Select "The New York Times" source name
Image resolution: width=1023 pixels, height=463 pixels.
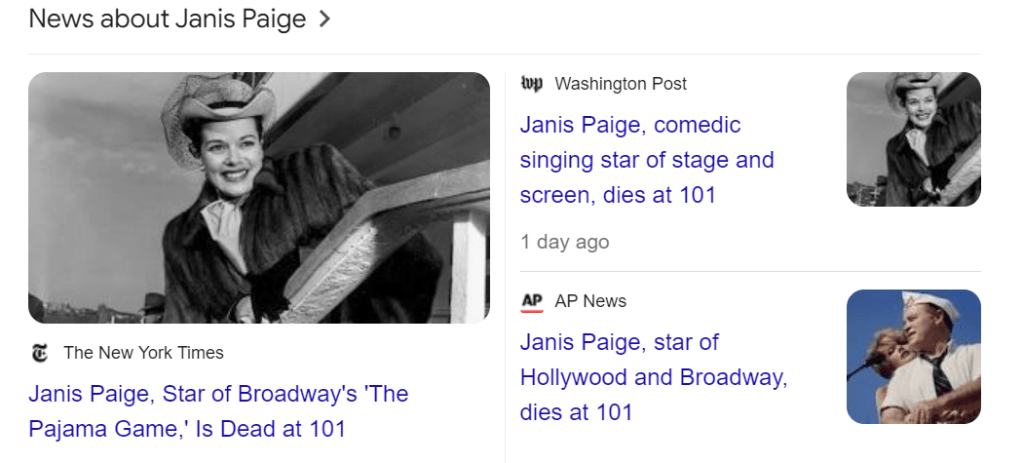(143, 352)
